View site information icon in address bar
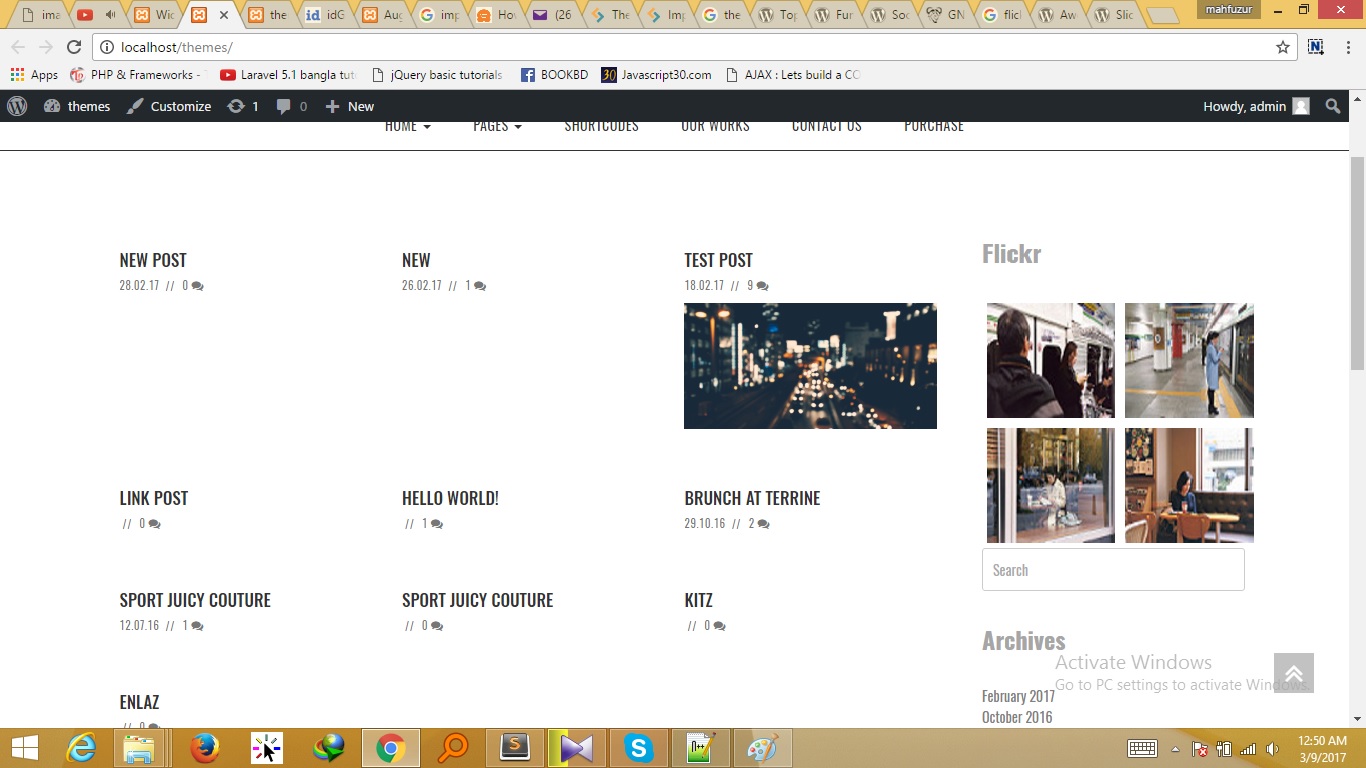This screenshot has width=1366, height=768. tap(107, 47)
